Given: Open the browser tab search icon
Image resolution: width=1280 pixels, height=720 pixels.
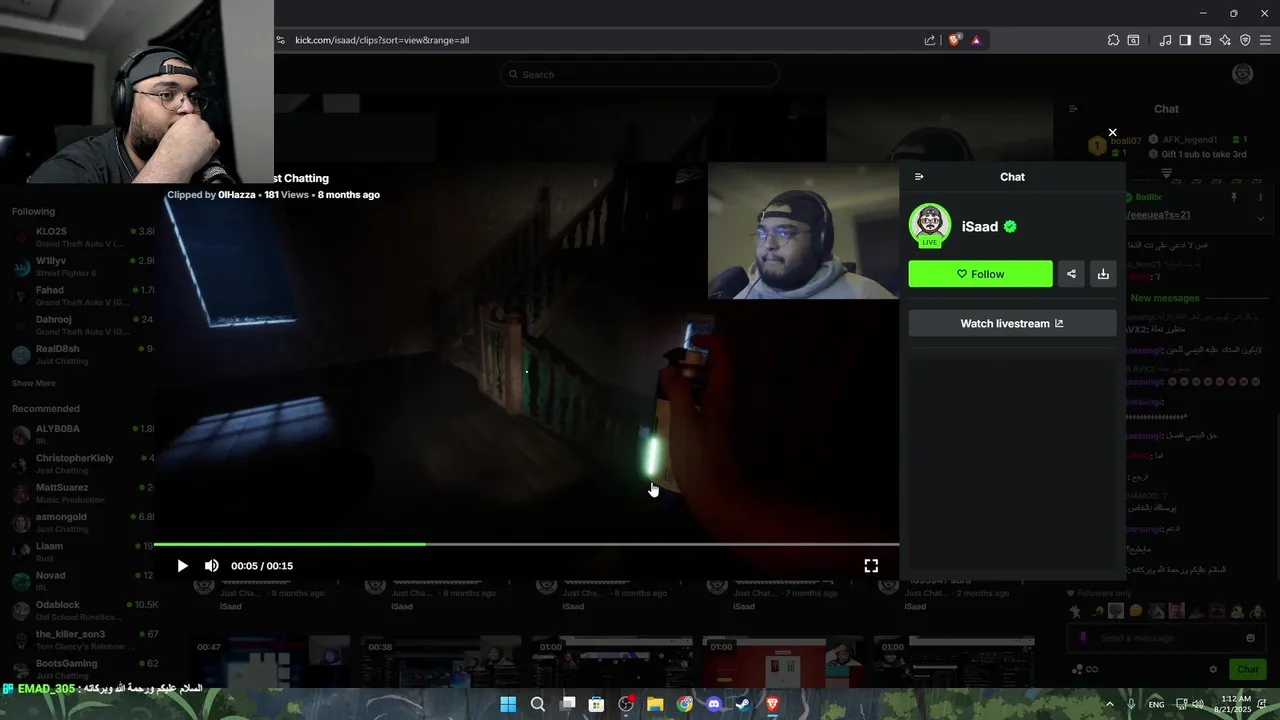Looking at the screenshot, I should pyautogui.click(x=1133, y=40).
